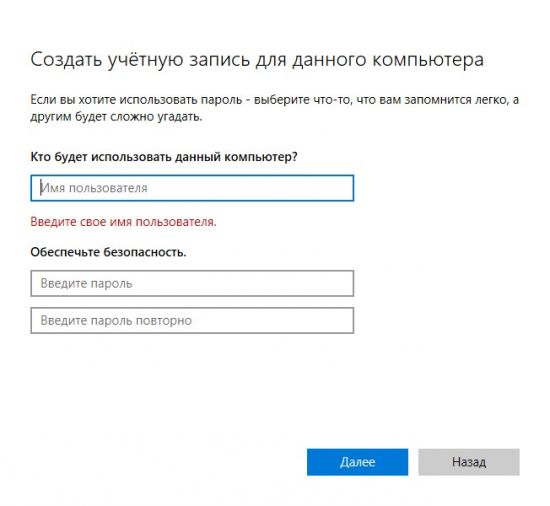Image resolution: width=550 pixels, height=506 pixels.
Task: Click the Назад button
Action: point(469,462)
